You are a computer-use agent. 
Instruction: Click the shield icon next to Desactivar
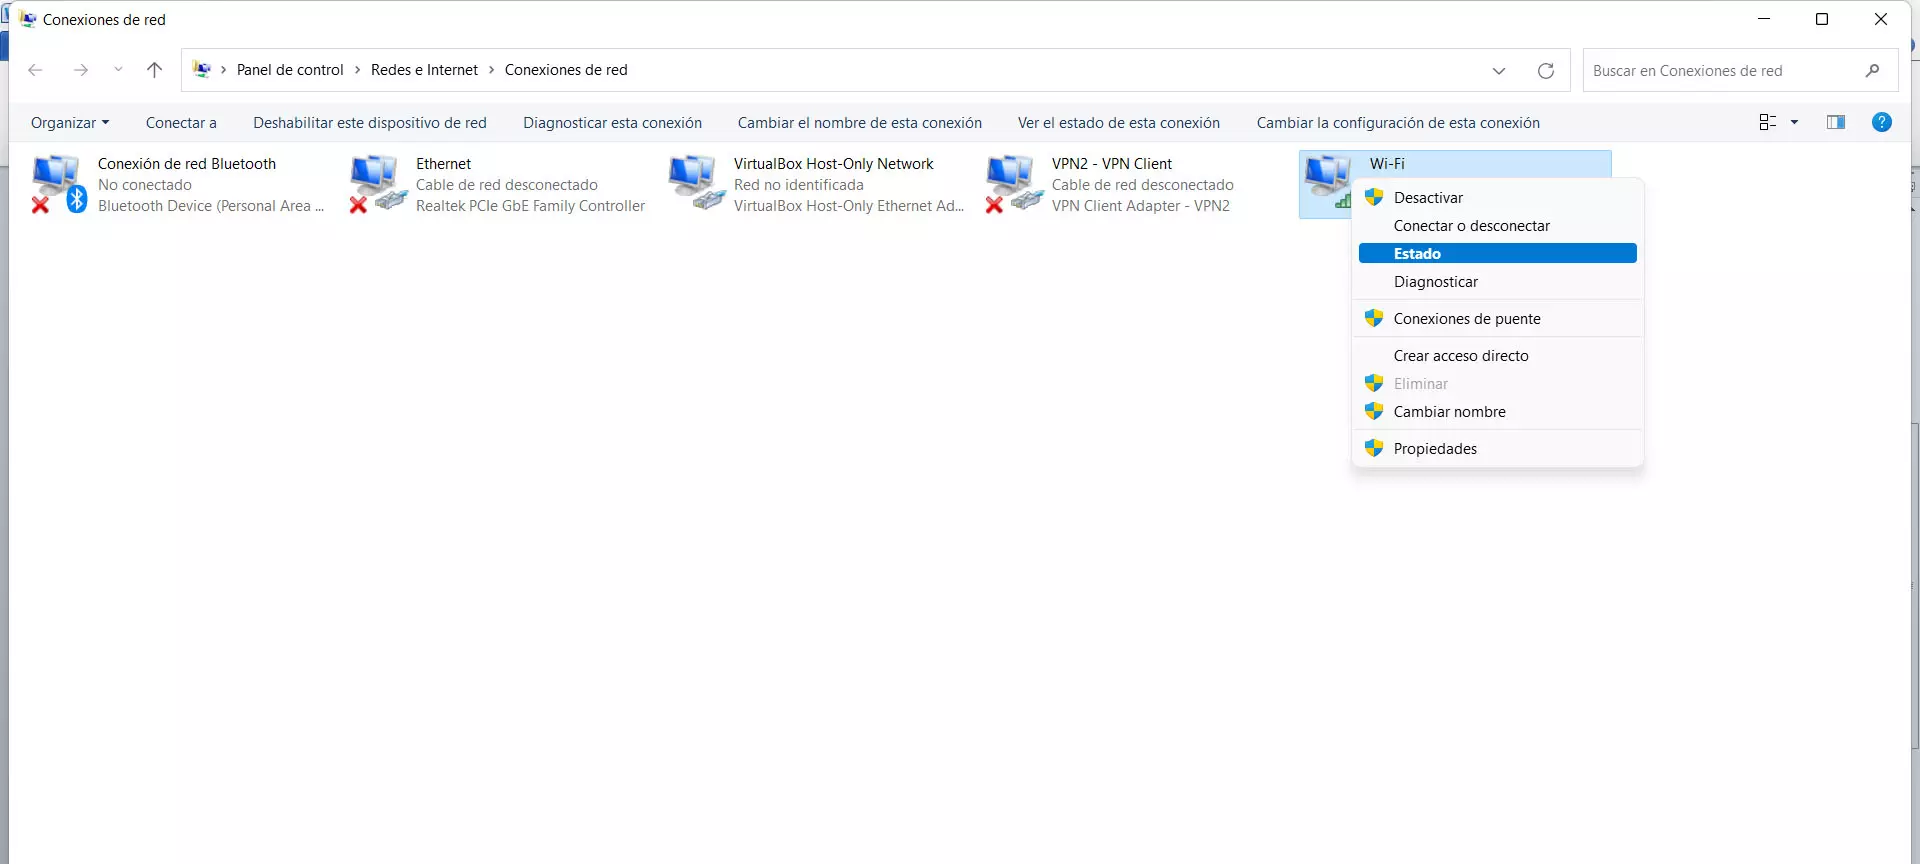point(1374,197)
